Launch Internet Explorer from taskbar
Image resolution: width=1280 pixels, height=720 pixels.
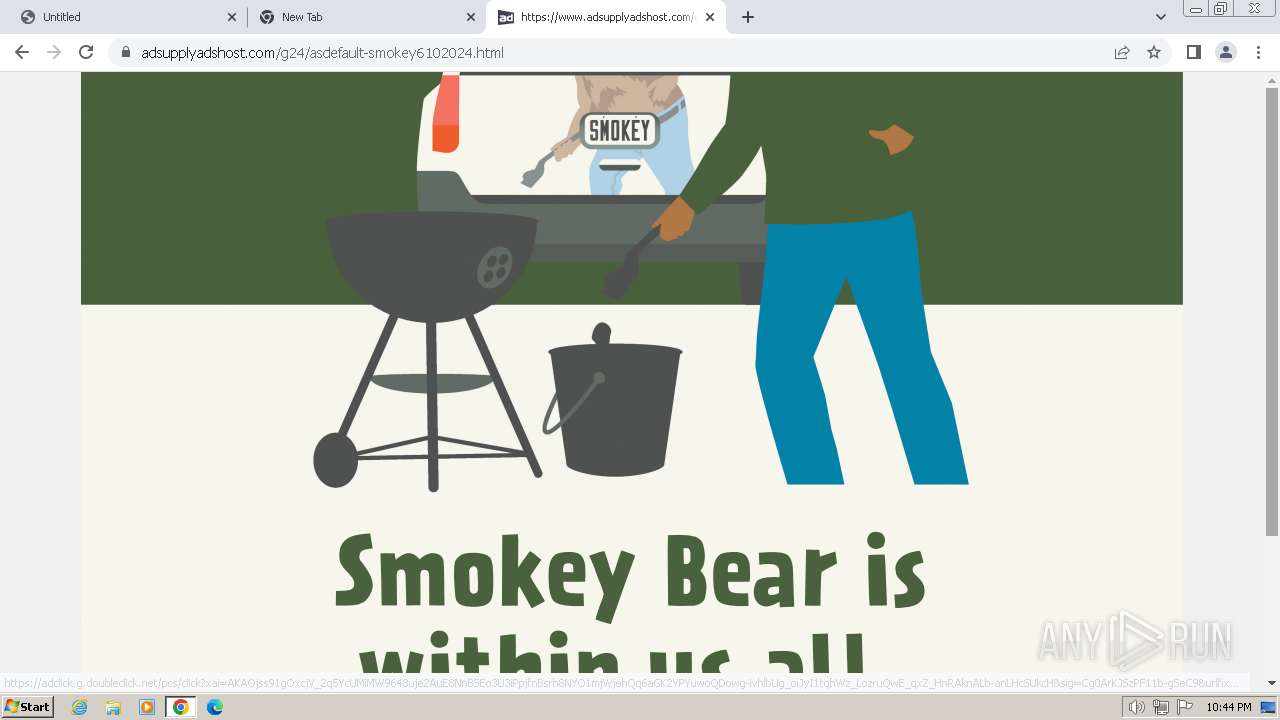(80, 707)
